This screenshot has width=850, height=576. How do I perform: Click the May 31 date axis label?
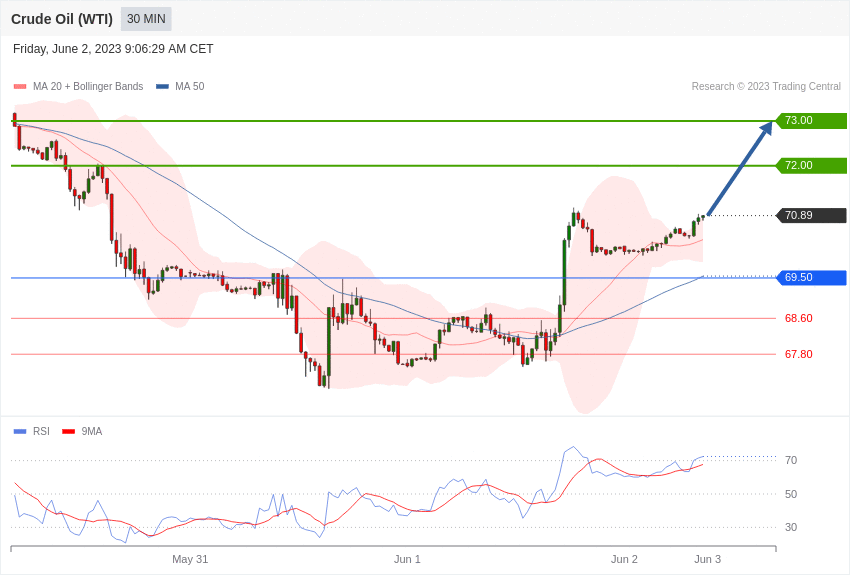click(190, 559)
